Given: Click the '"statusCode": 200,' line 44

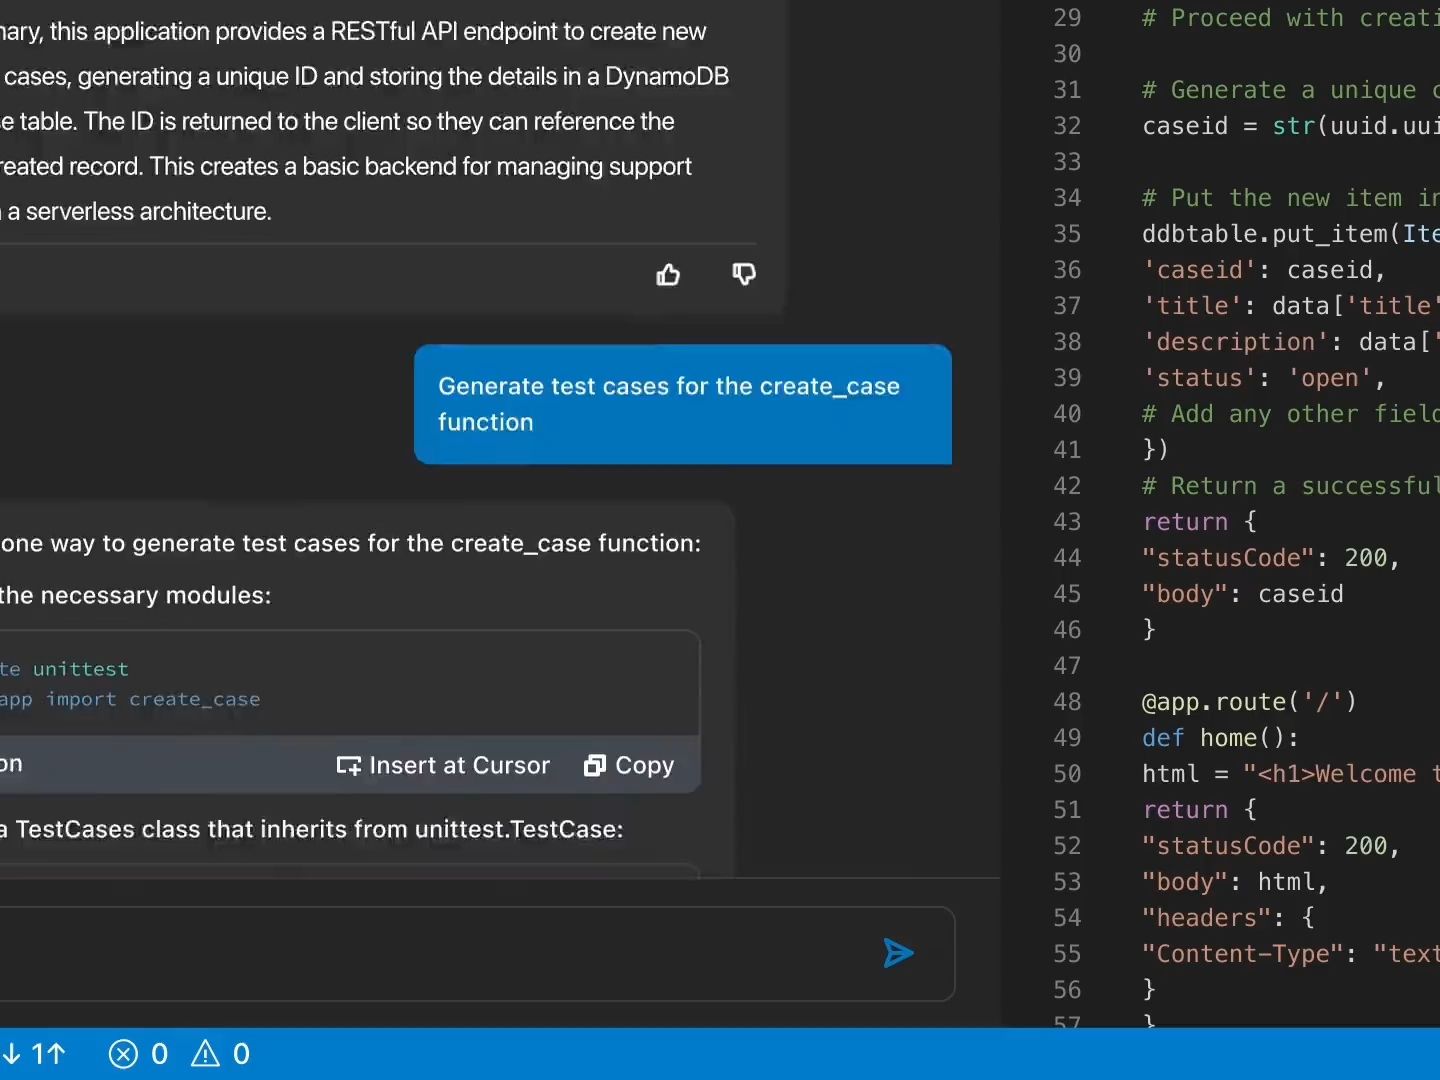Looking at the screenshot, I should pos(1271,558).
